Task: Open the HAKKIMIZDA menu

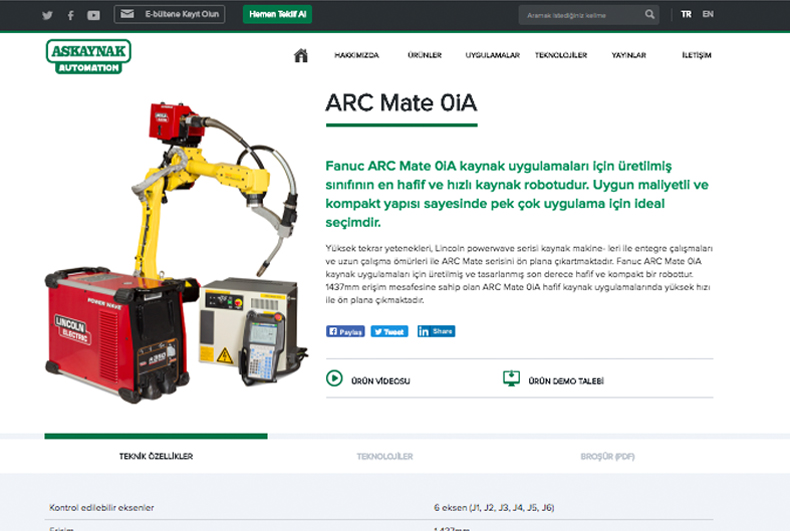Action: [357, 55]
